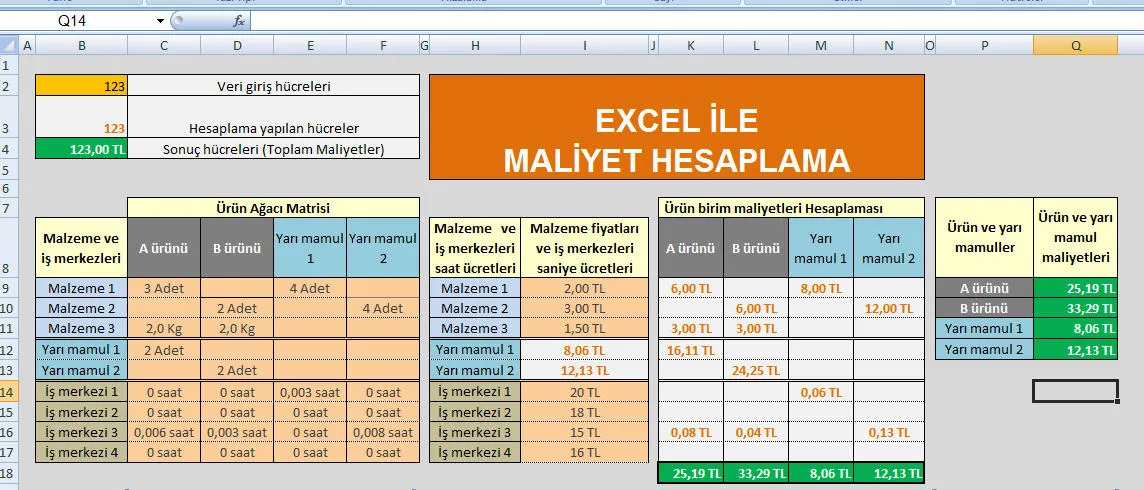Click the Ürün birim maliyetleri Hesaplaması header
The image size is (1144, 490).
pyautogui.click(x=790, y=207)
